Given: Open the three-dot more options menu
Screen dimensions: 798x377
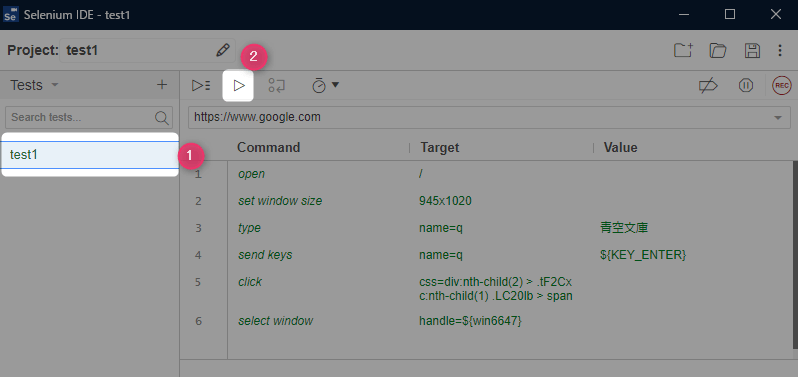Looking at the screenshot, I should (780, 50).
